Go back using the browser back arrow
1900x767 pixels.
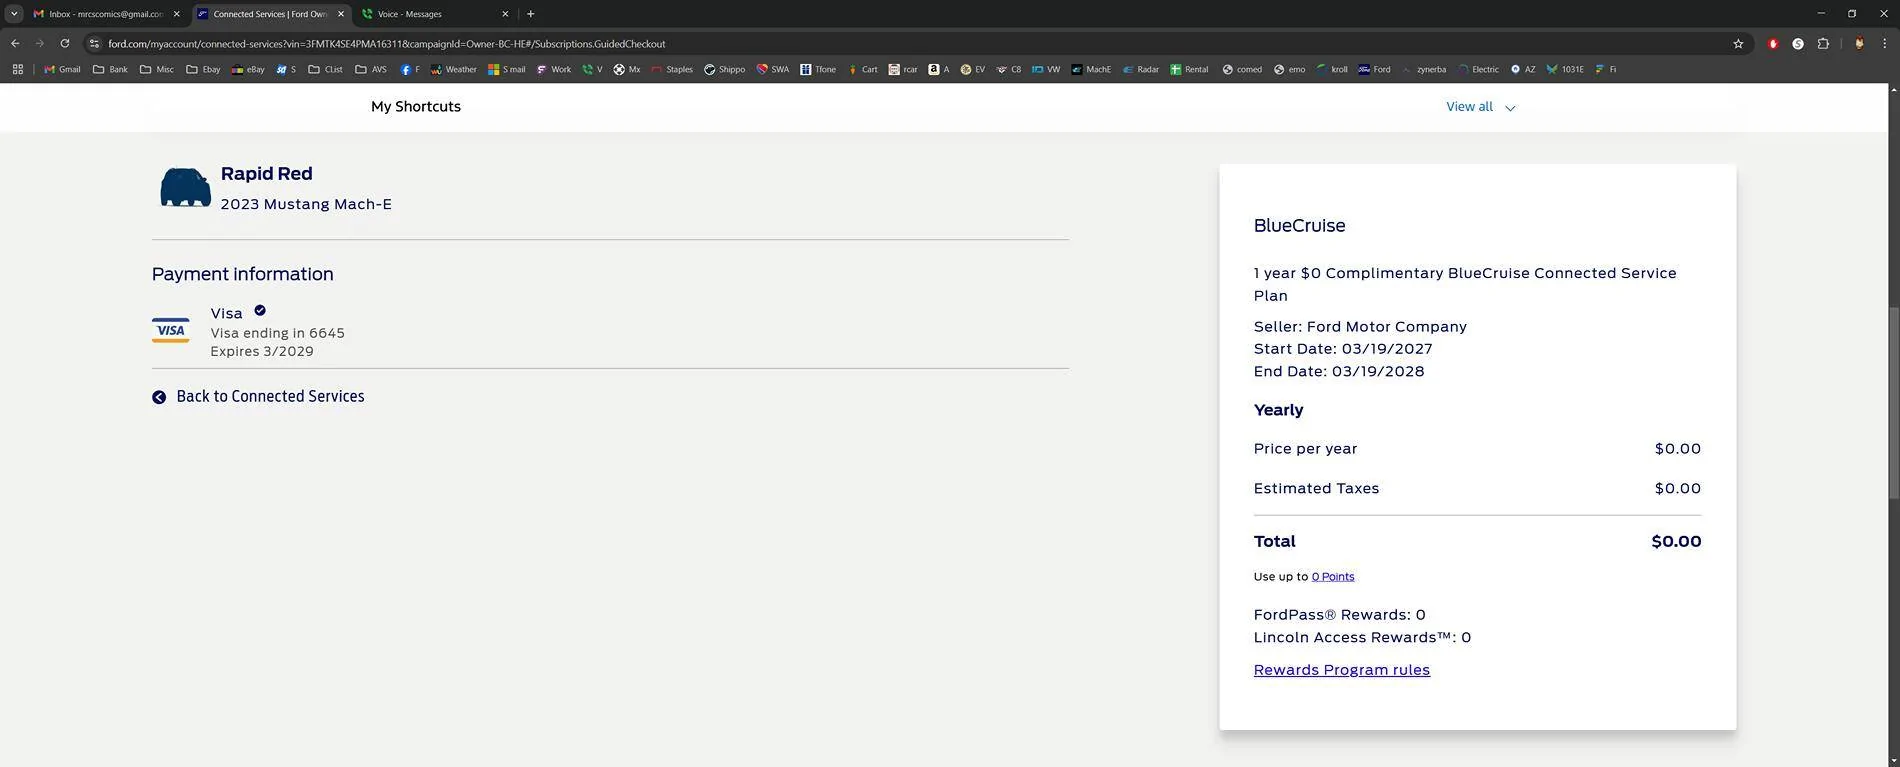15,44
